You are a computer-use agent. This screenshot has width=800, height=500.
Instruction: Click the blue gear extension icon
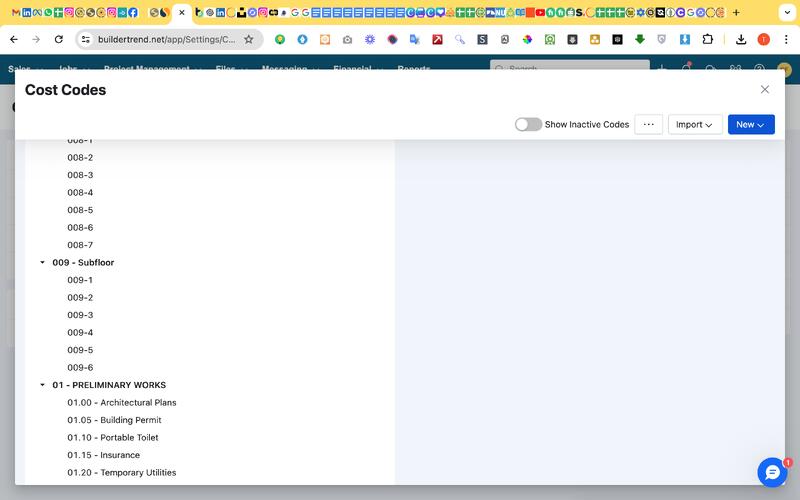coord(369,39)
